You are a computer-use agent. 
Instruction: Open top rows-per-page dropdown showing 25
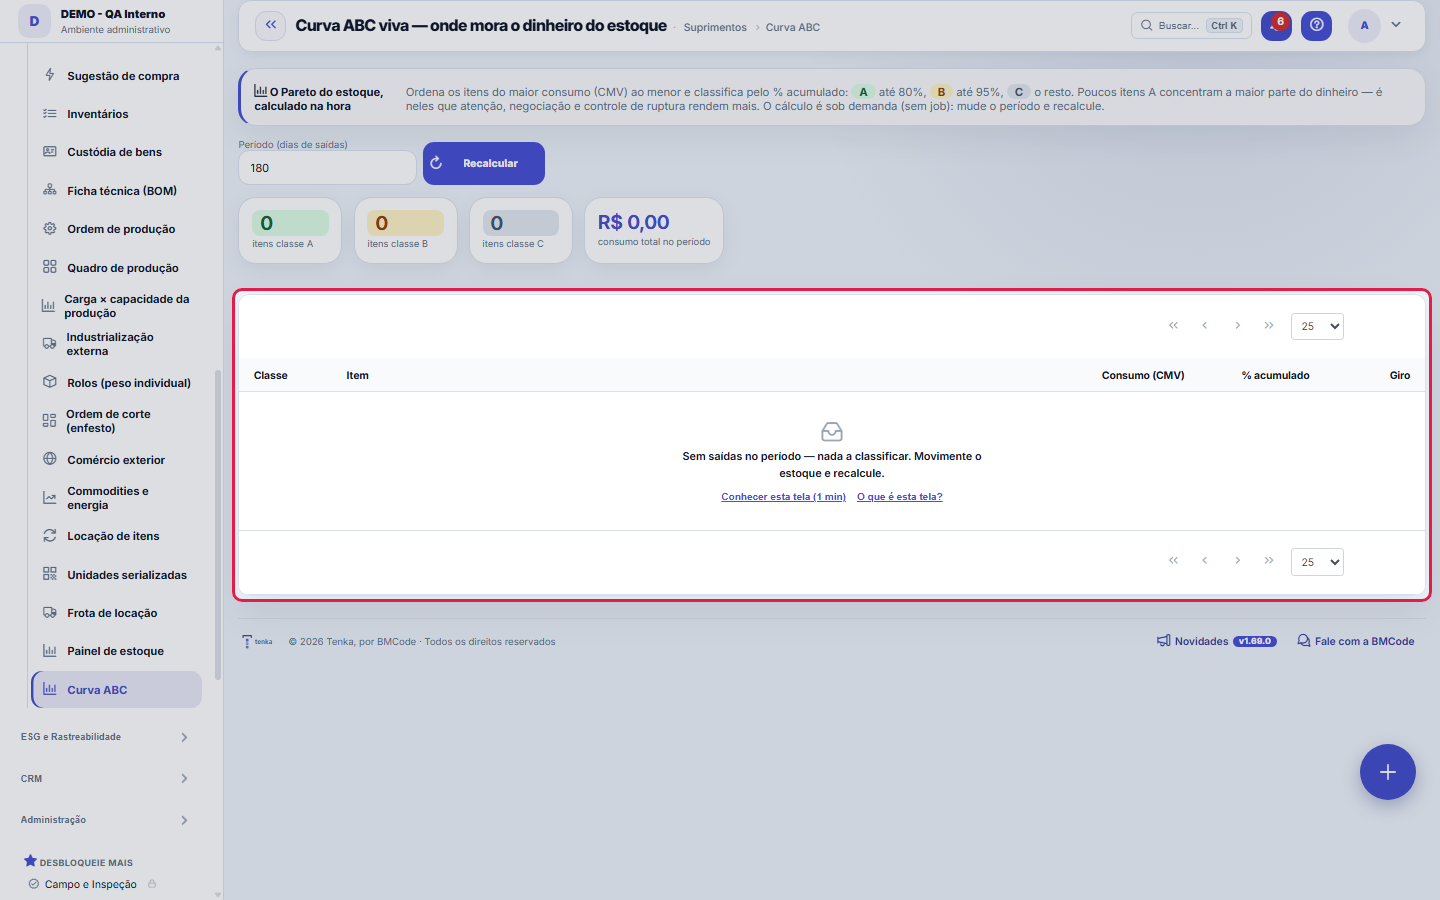1317,326
